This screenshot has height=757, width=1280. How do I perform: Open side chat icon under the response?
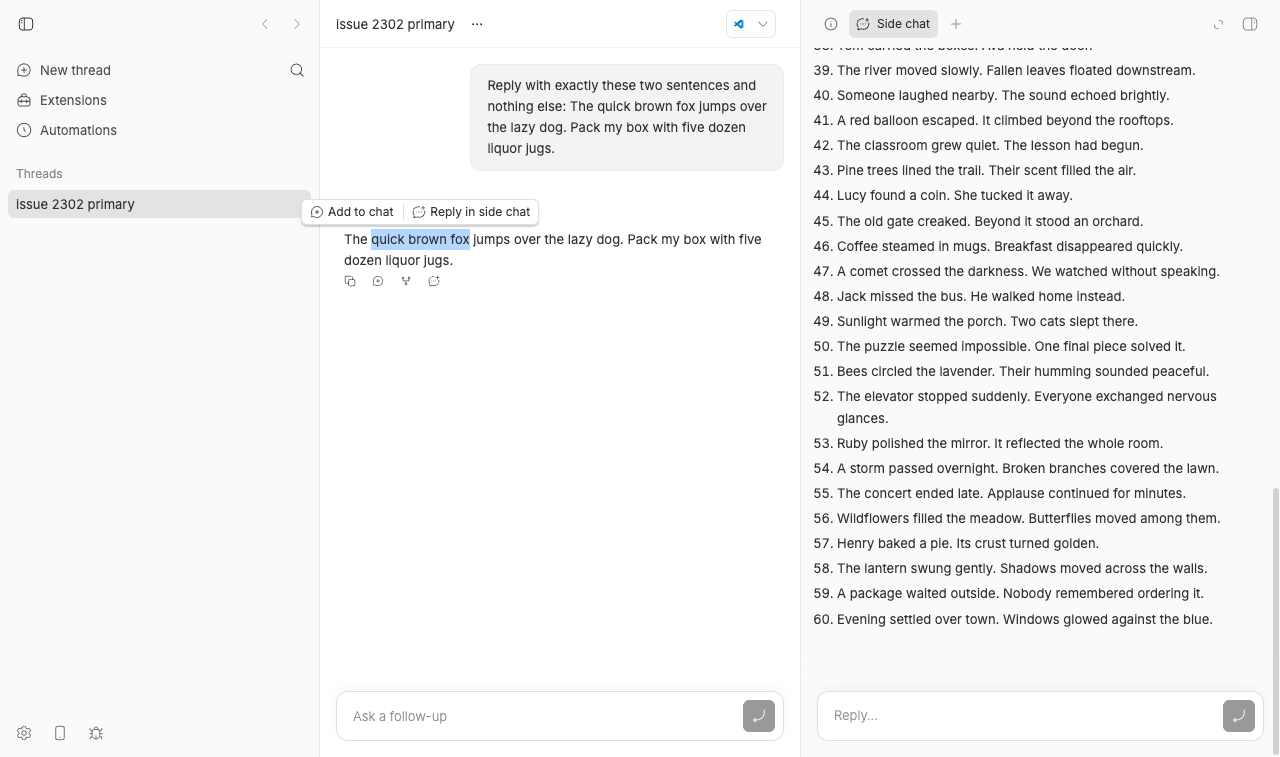click(434, 281)
